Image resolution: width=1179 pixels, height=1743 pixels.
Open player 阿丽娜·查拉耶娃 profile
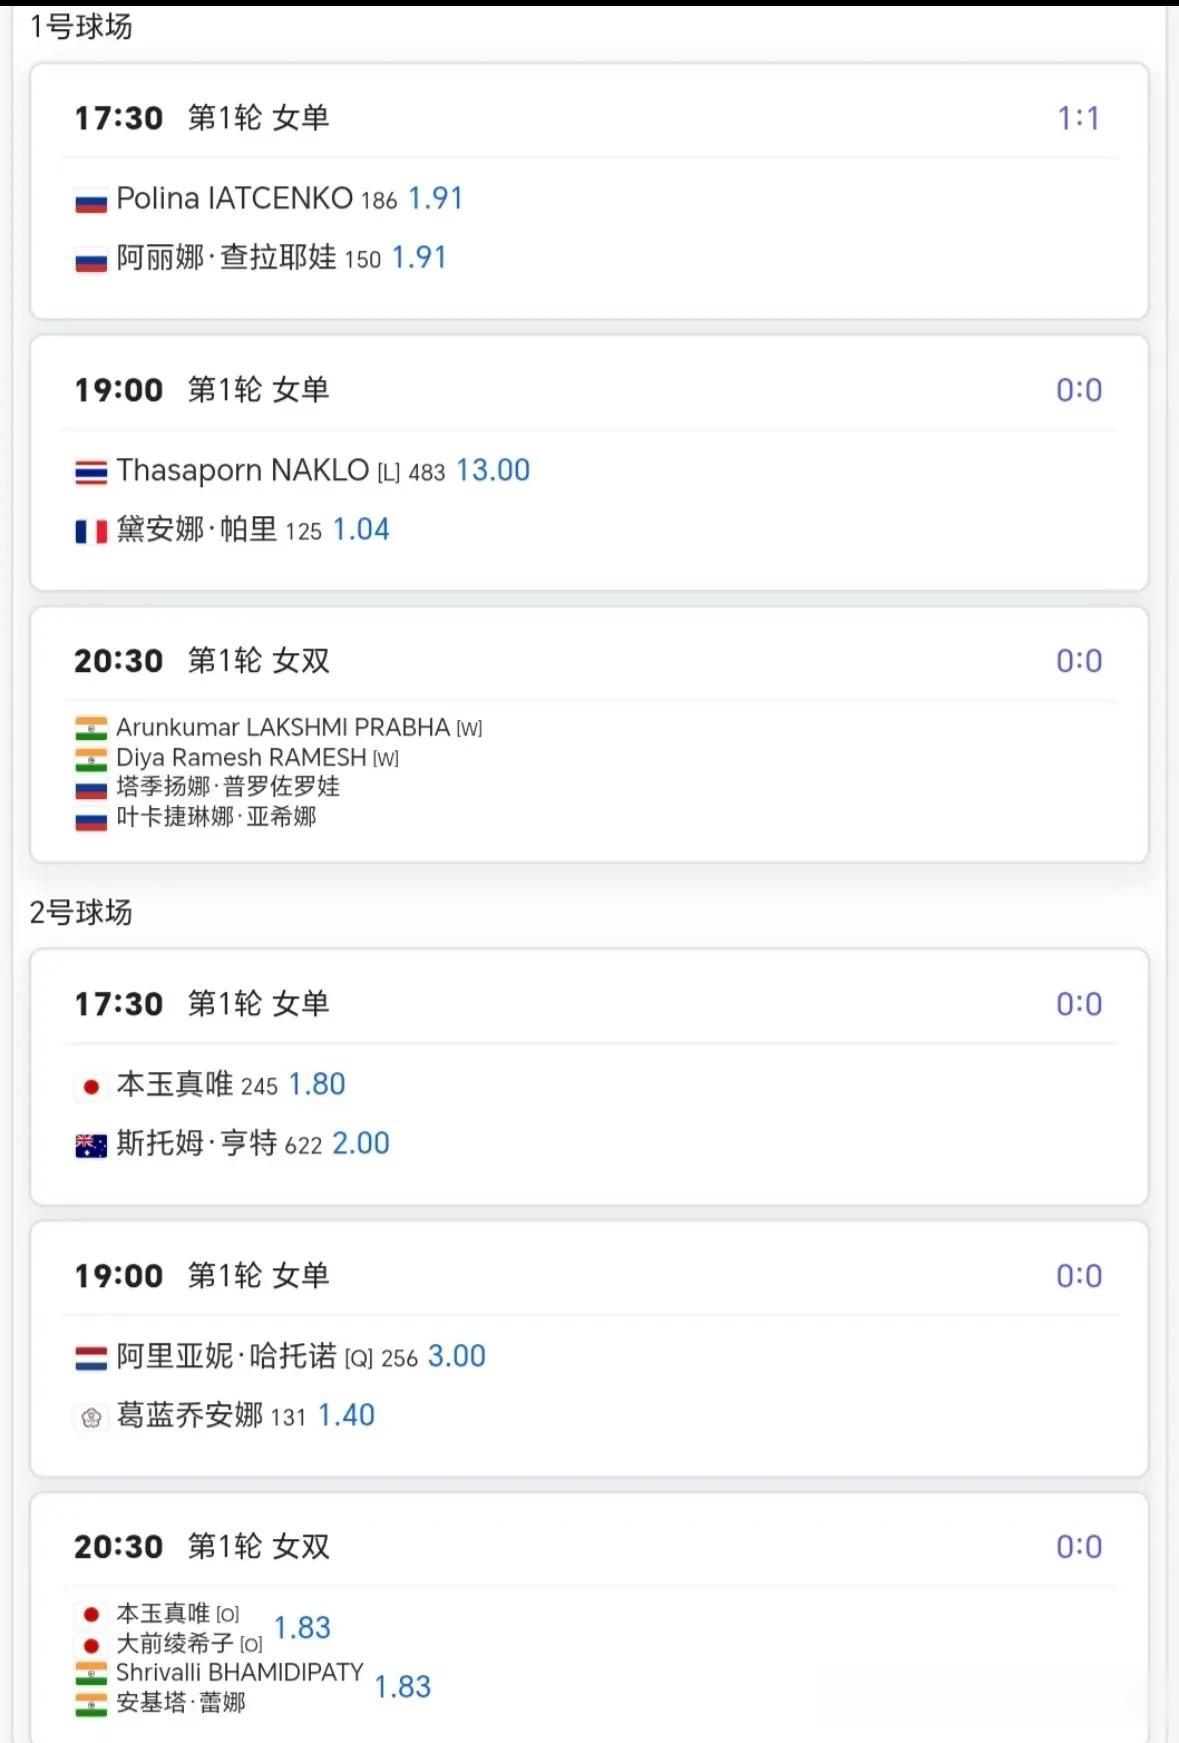point(226,258)
